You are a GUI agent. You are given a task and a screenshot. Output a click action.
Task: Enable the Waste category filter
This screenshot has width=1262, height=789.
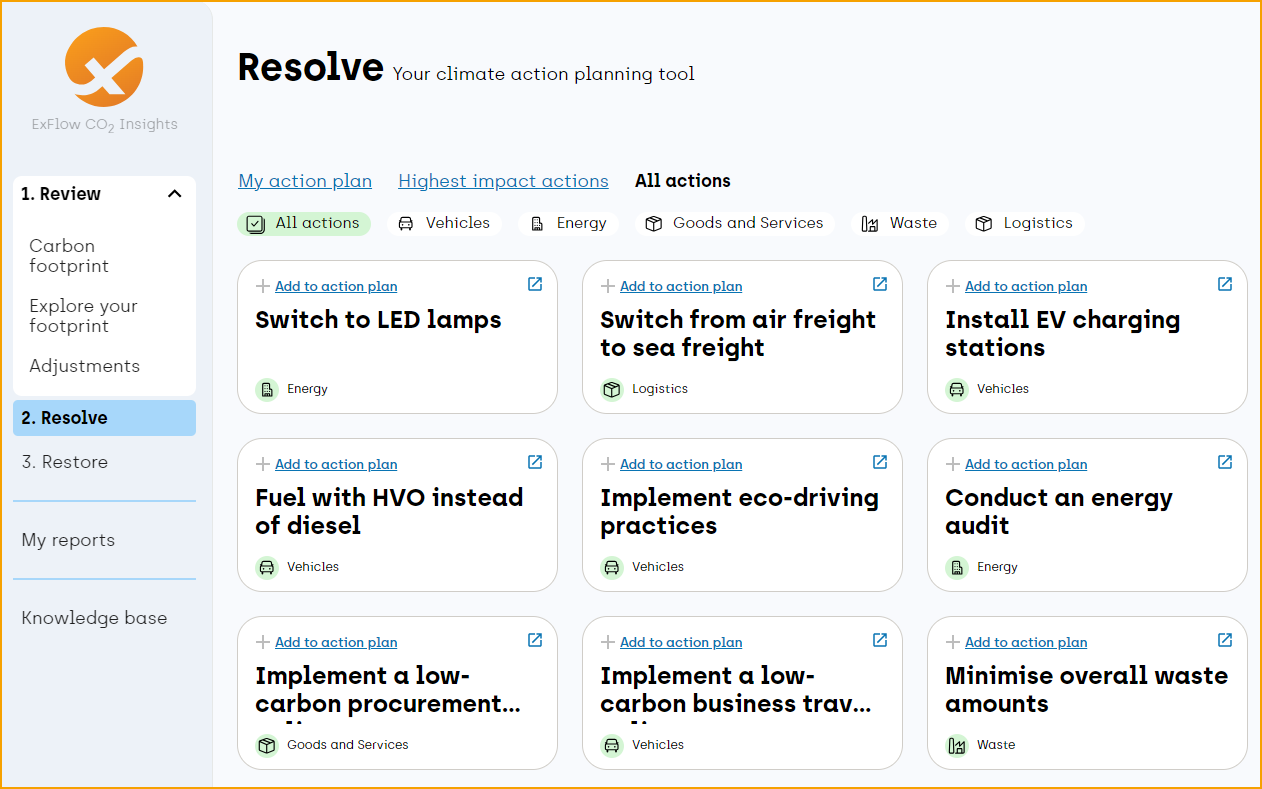[x=899, y=223]
